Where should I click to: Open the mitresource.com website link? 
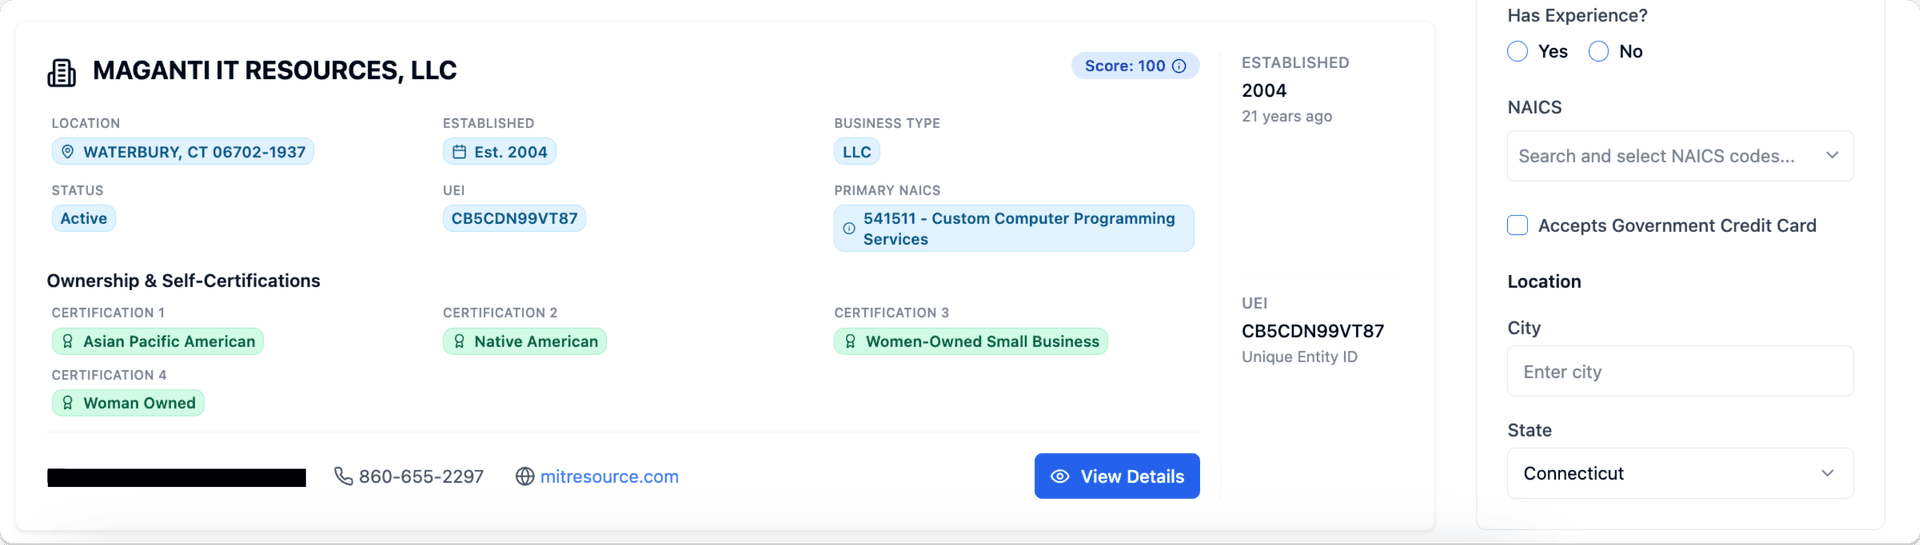tap(609, 477)
